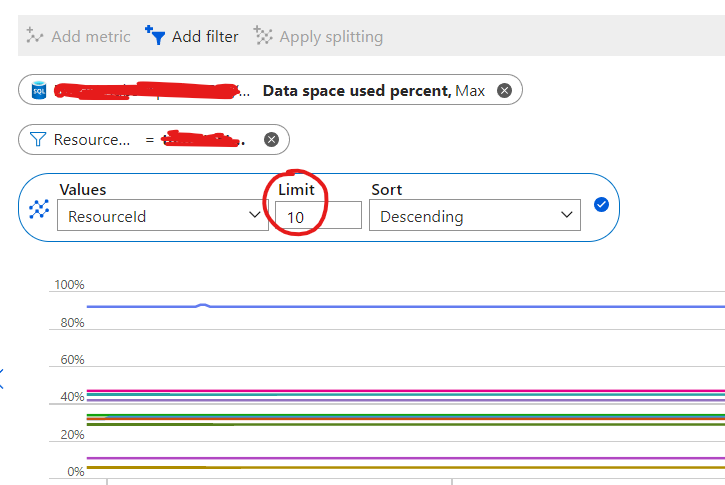Image resolution: width=725 pixels, height=485 pixels.
Task: Click the Add metric button label
Action: coord(91,36)
